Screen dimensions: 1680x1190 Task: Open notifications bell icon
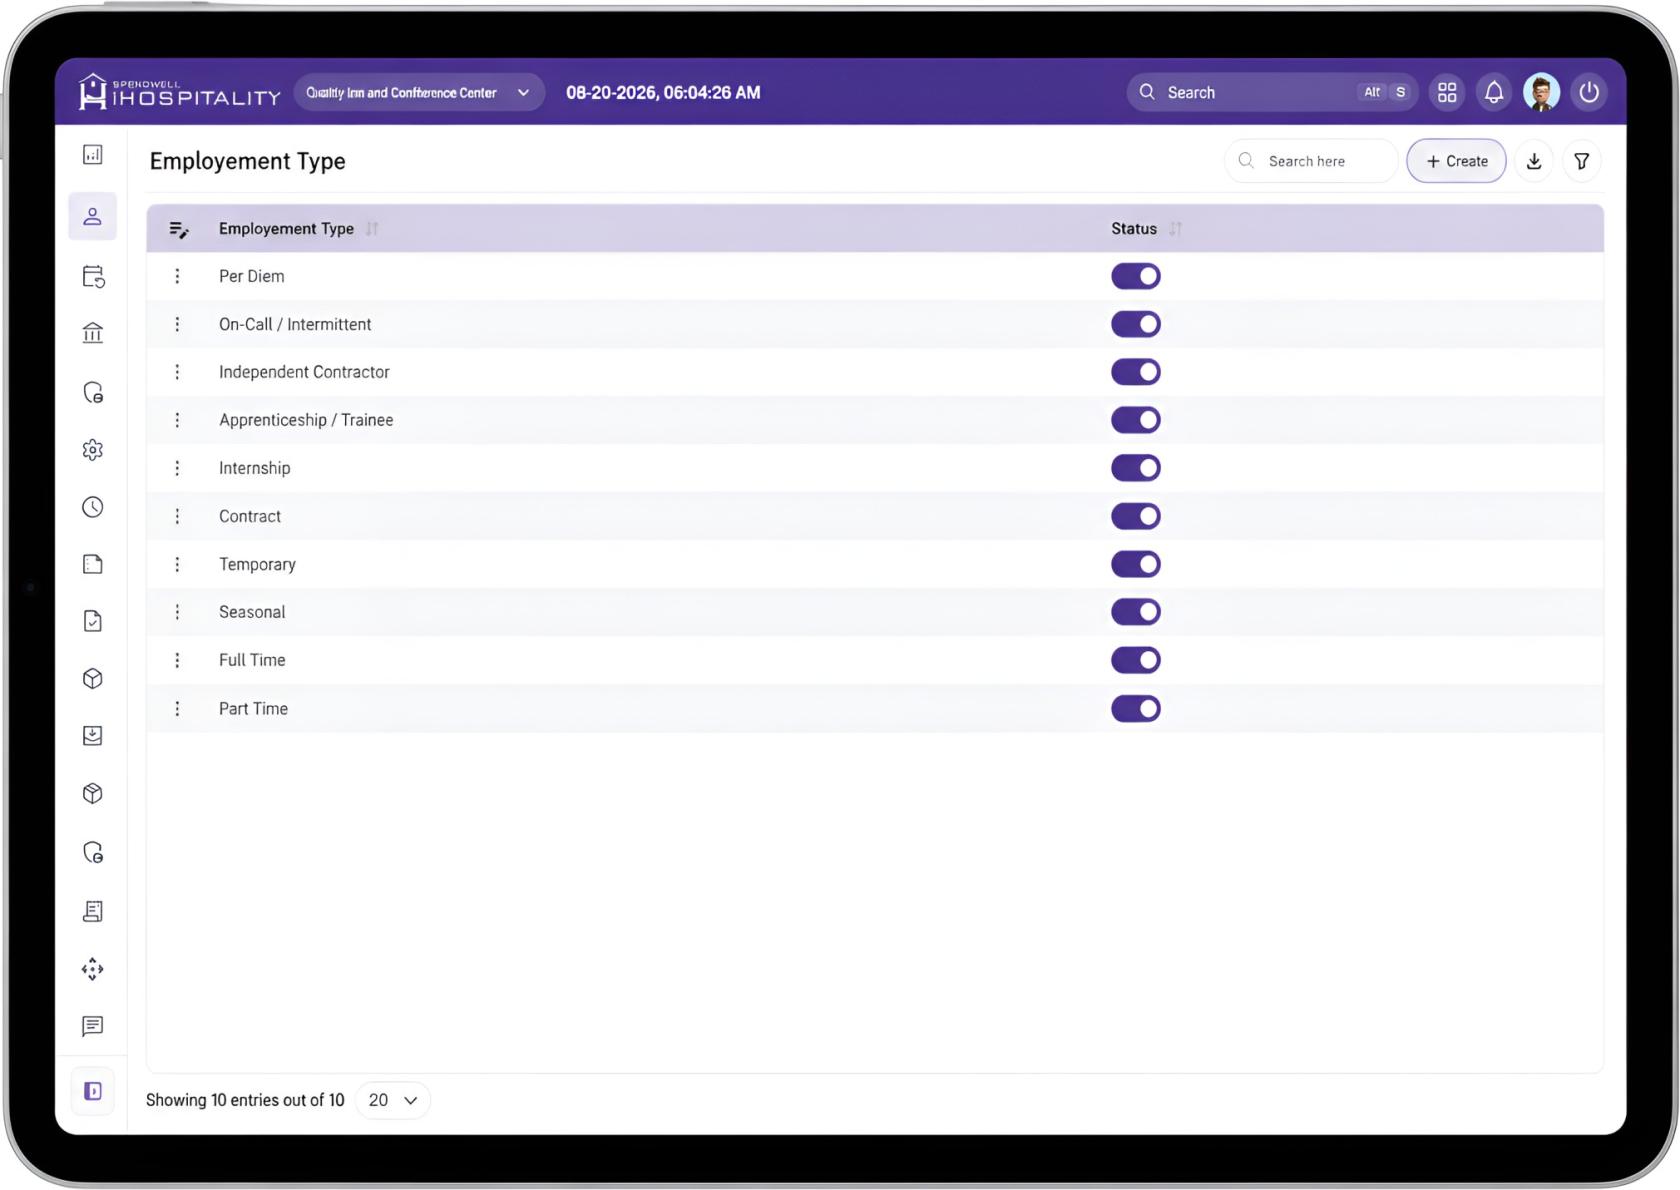click(x=1494, y=92)
